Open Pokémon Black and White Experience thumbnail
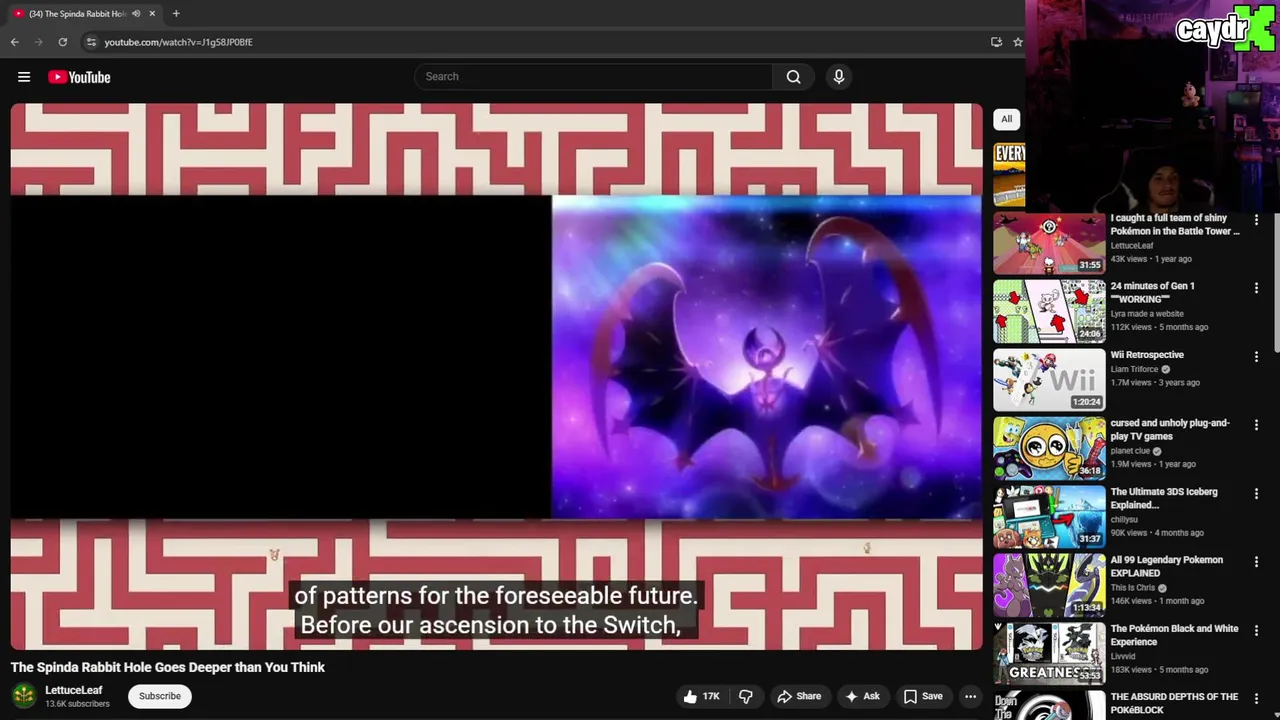1280x720 pixels. click(x=1049, y=654)
